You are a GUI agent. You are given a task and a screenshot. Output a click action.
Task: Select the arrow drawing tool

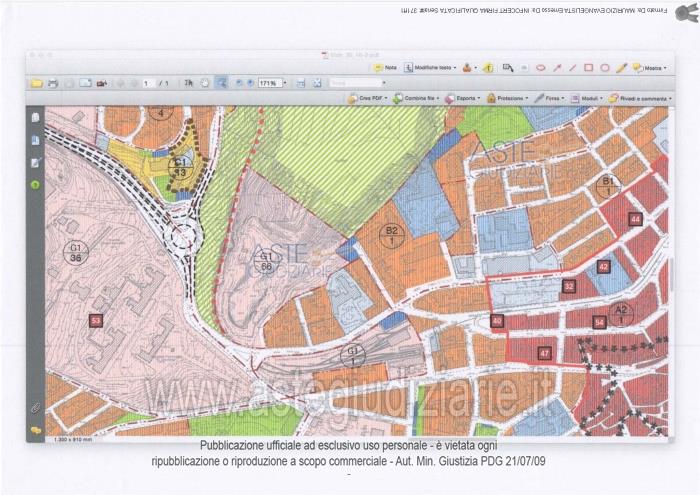pyautogui.click(x=557, y=68)
